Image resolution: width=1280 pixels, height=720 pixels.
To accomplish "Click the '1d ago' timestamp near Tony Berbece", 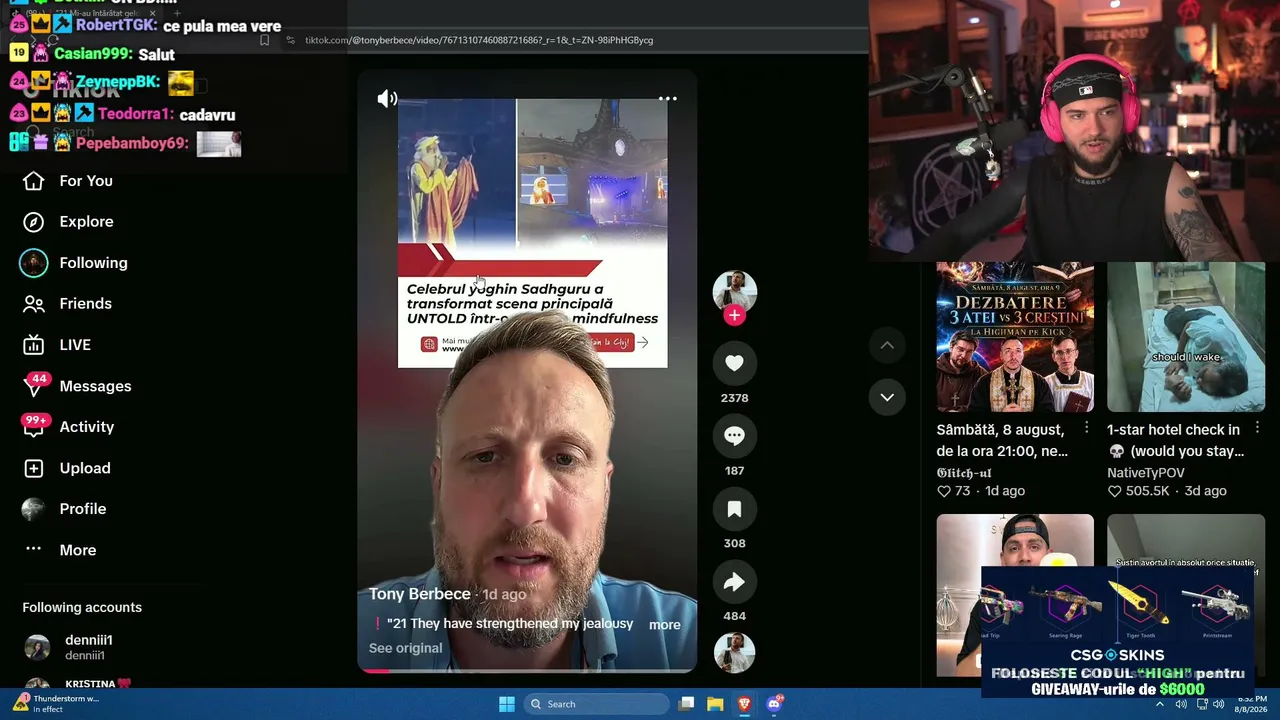I will pyautogui.click(x=504, y=594).
